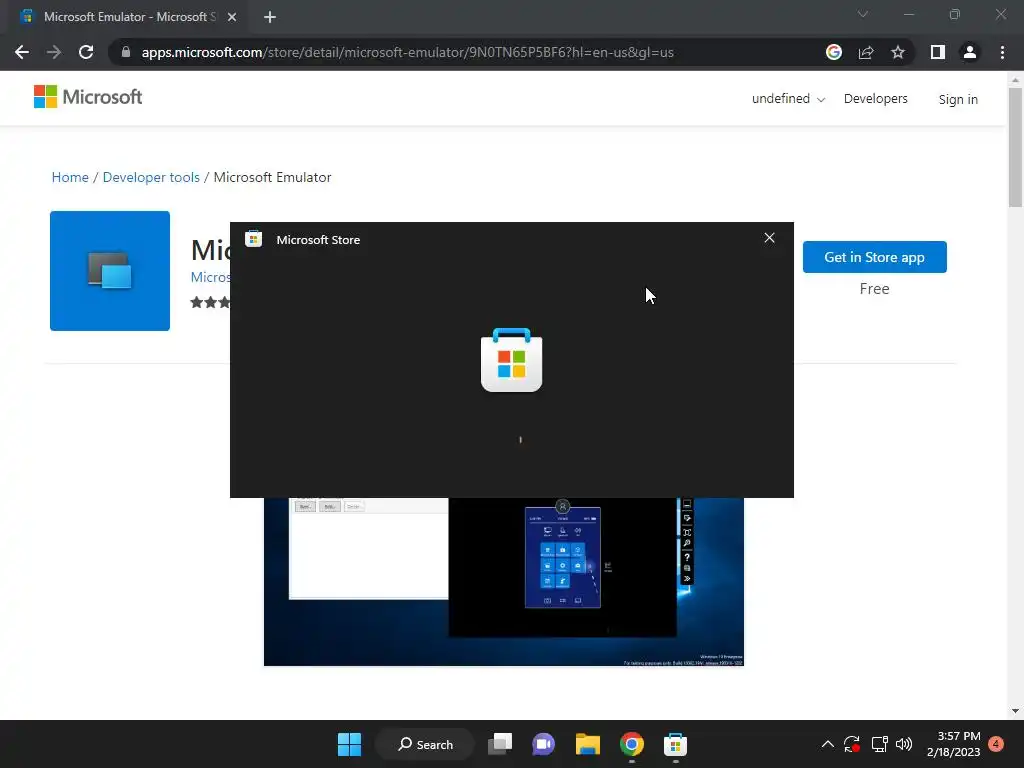1024x768 pixels.
Task: Open File Explorer from taskbar
Action: 588,744
